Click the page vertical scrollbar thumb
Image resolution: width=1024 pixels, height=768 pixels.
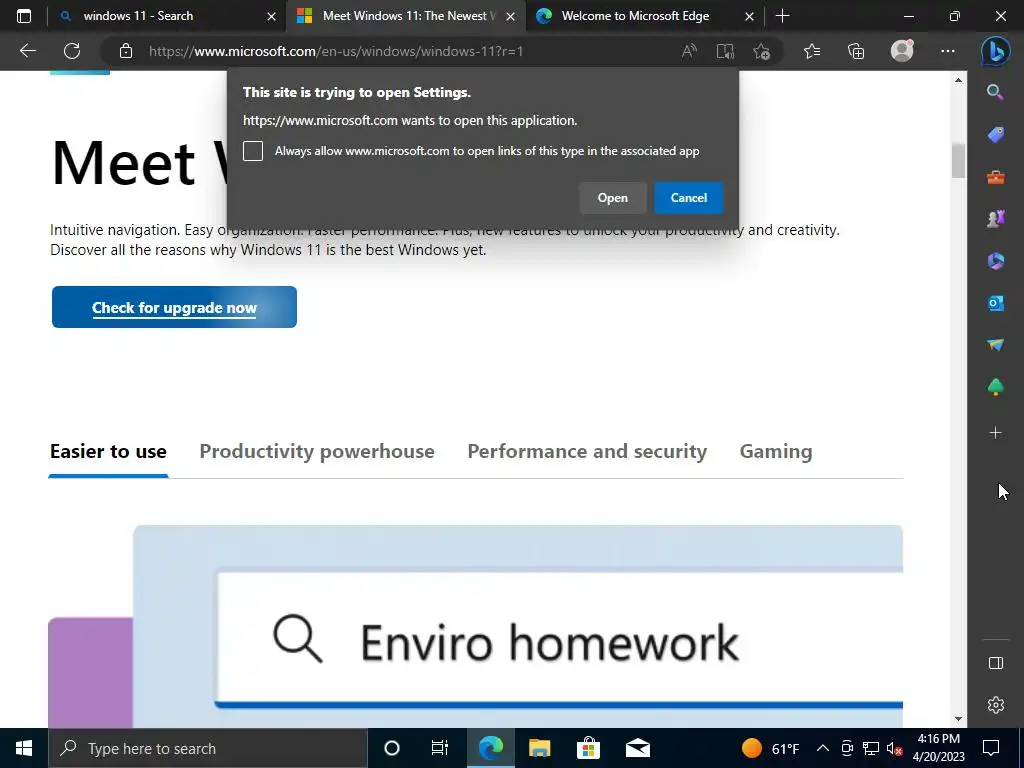958,160
